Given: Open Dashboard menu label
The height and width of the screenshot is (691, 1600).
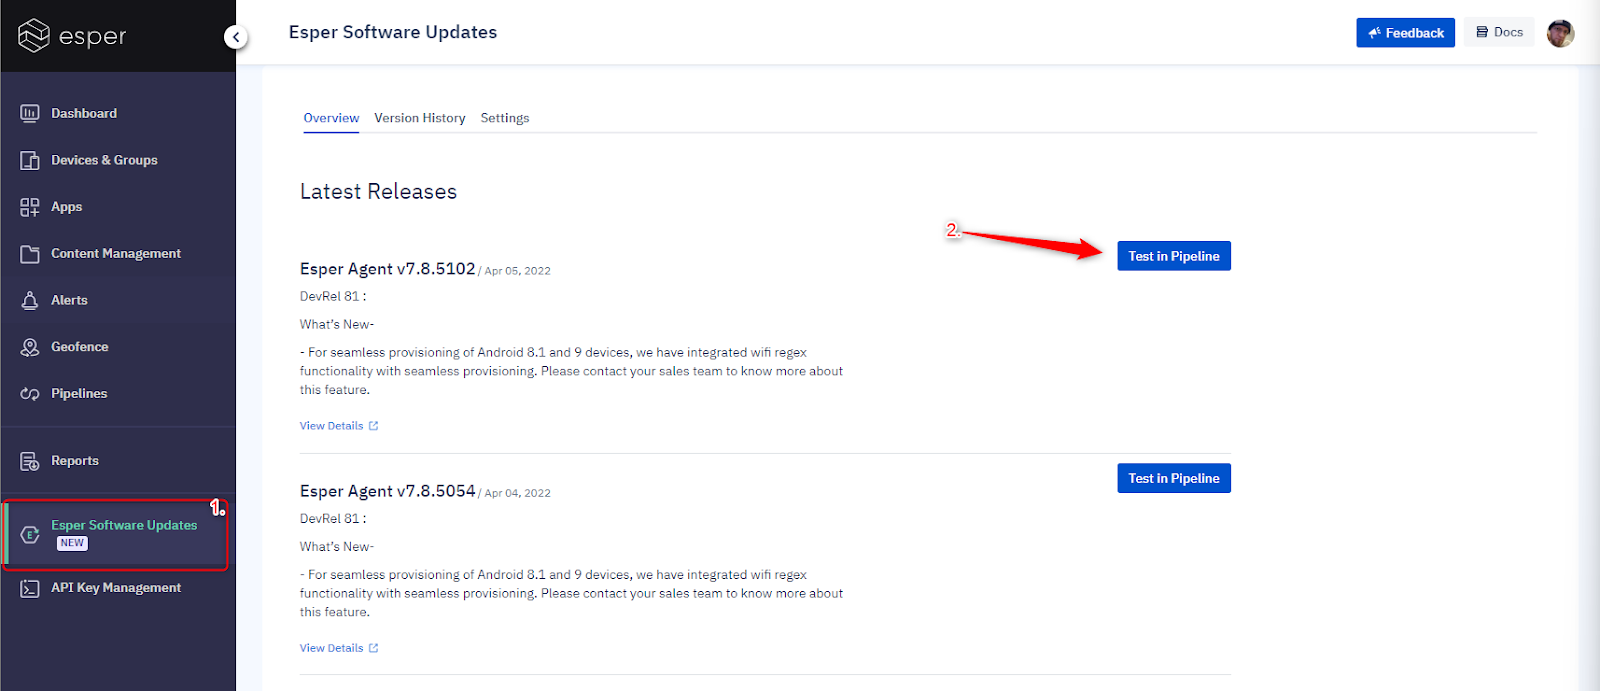Looking at the screenshot, I should pyautogui.click(x=84, y=114).
